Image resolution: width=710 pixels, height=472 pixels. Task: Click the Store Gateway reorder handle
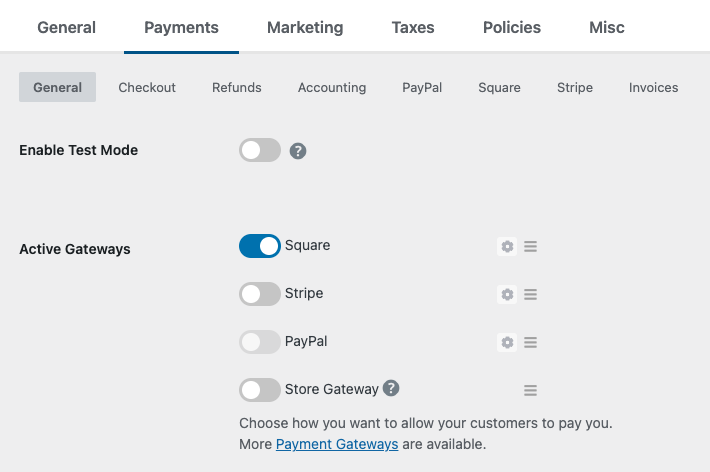tap(531, 390)
